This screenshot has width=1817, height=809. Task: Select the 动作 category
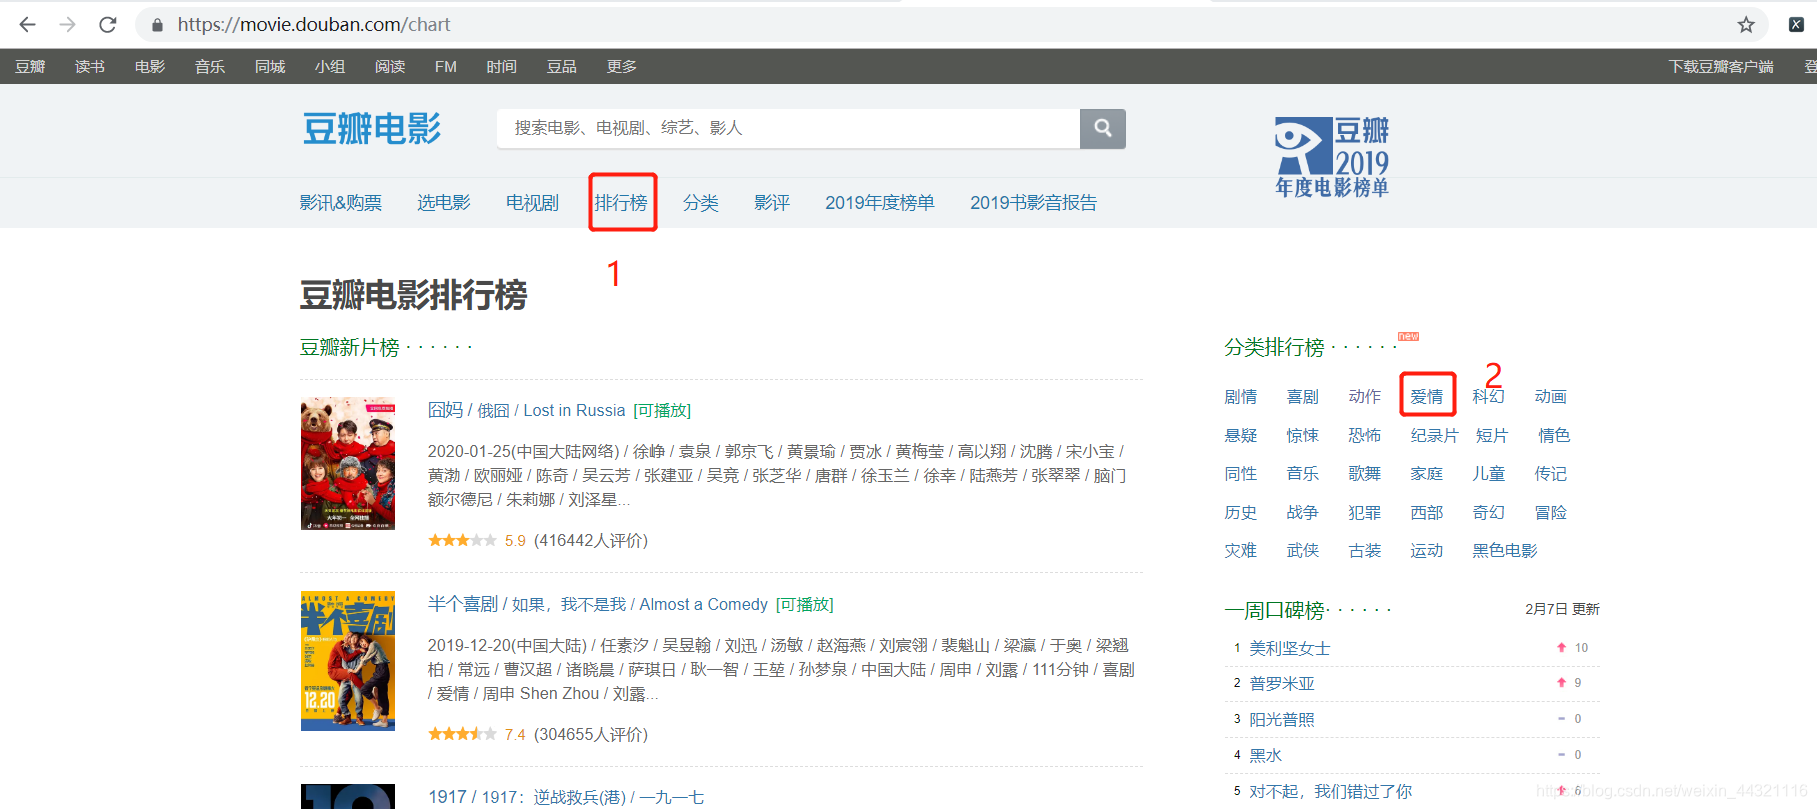click(1365, 397)
